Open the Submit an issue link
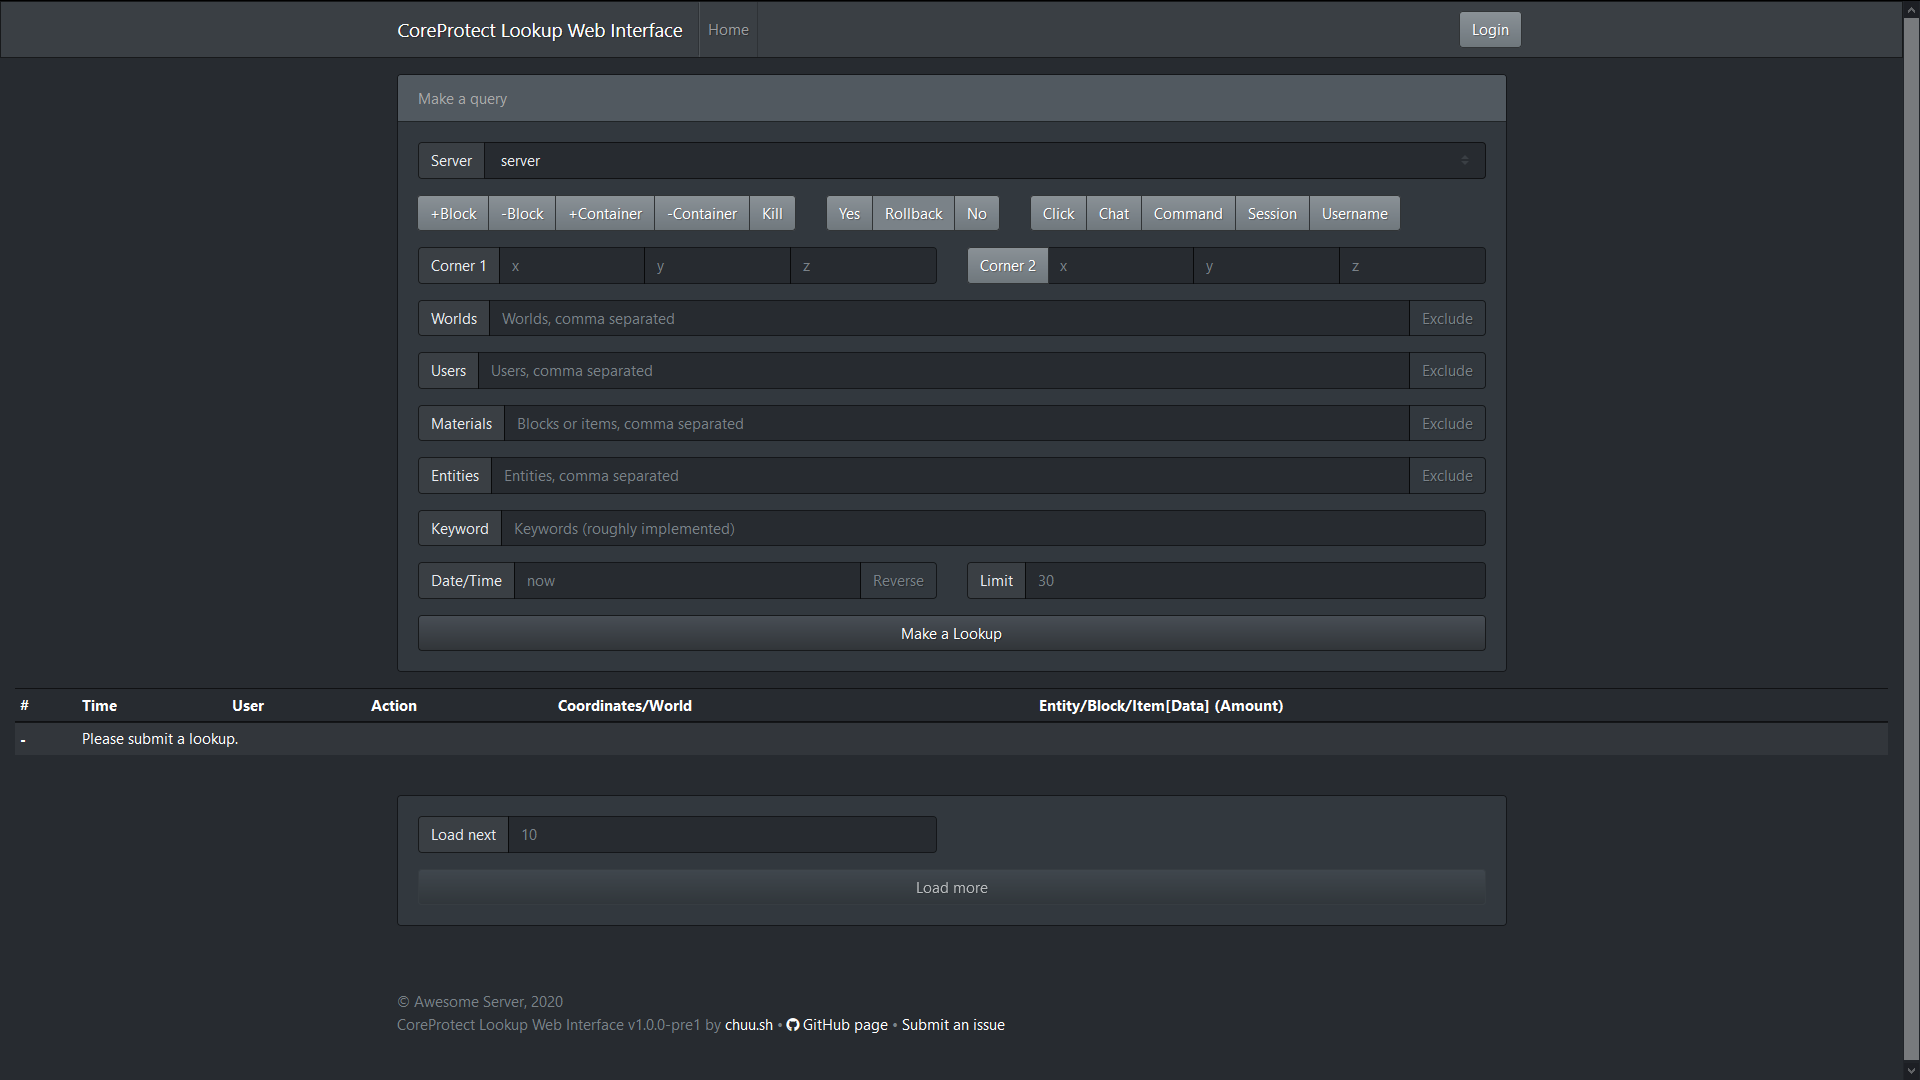The height and width of the screenshot is (1080, 1920). coord(952,1025)
